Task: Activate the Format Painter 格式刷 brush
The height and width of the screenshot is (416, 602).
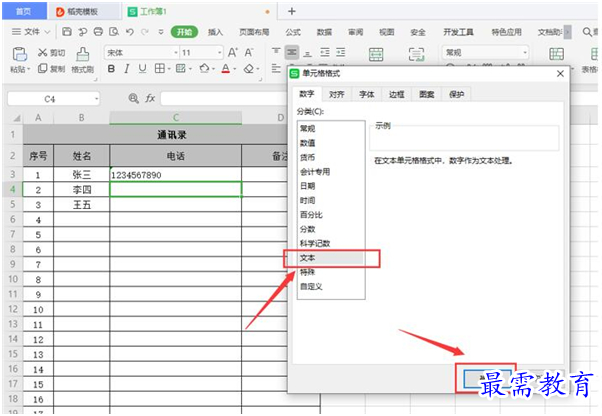Action: coord(83,60)
